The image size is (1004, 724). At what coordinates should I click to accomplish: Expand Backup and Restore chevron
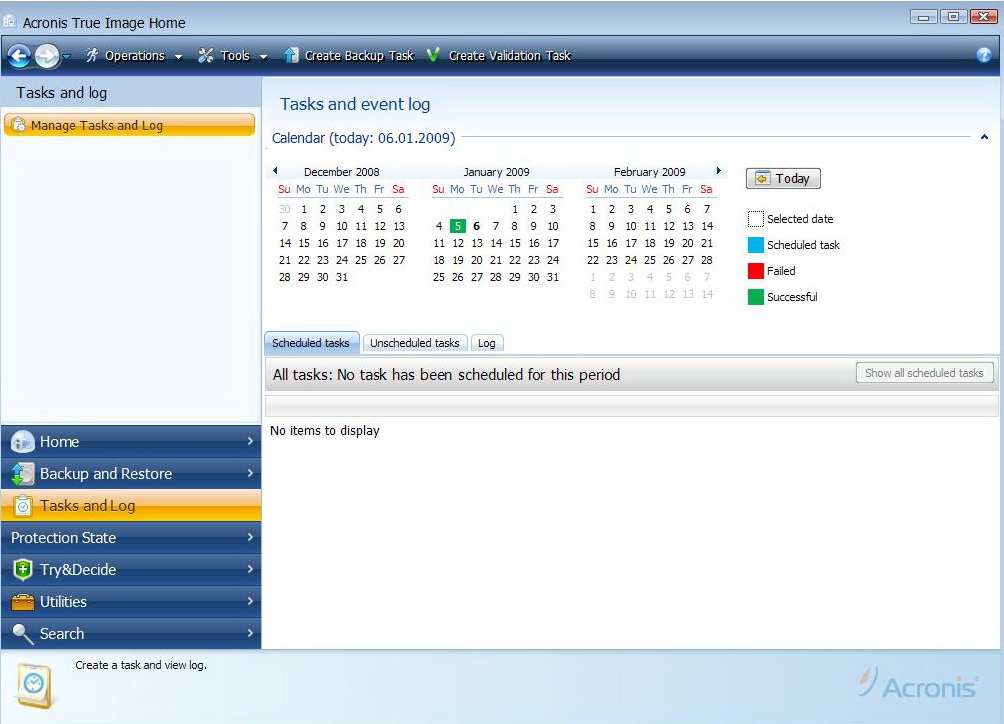point(250,473)
